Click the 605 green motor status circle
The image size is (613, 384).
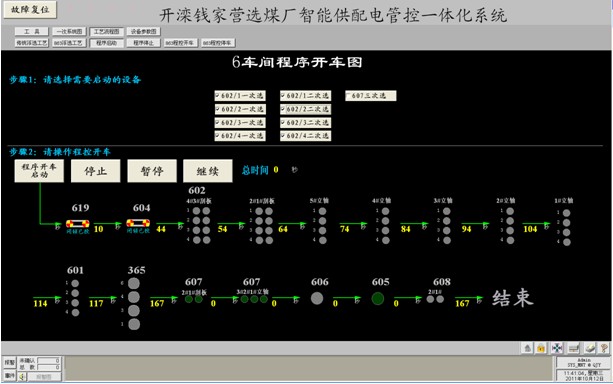coord(378,298)
